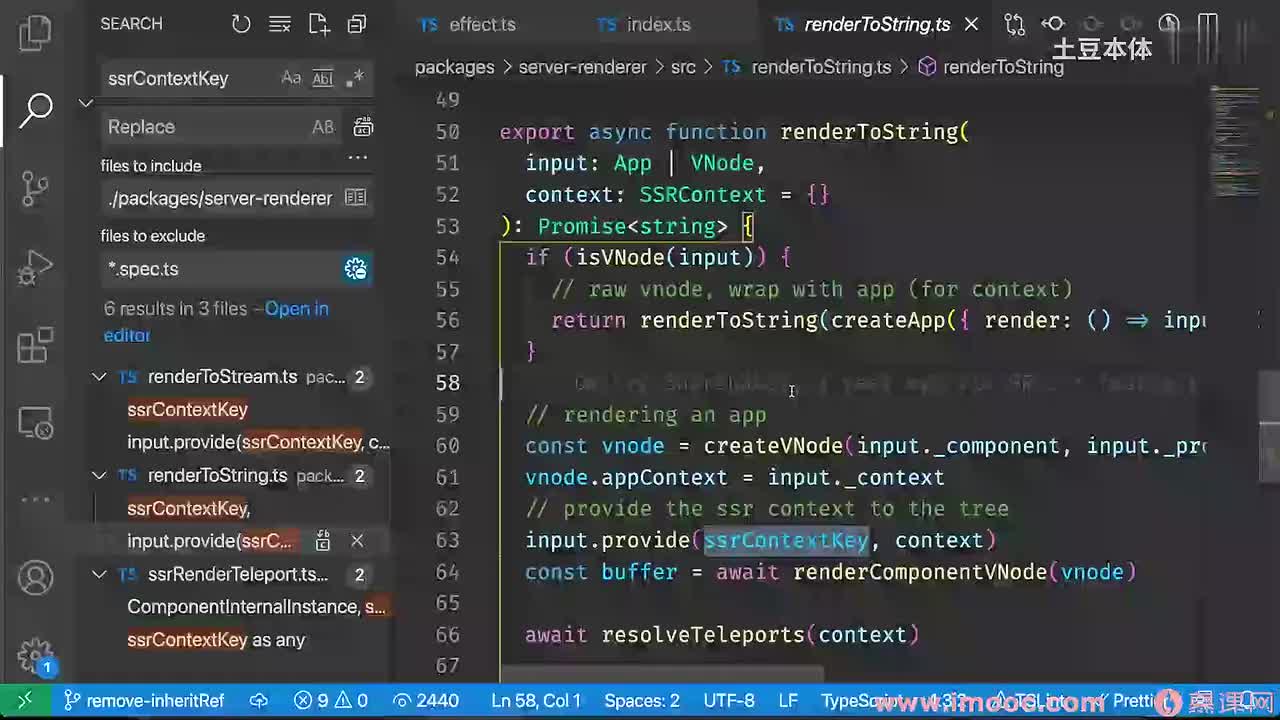The height and width of the screenshot is (720, 1280).
Task: Clear the search results
Action: pyautogui.click(x=280, y=24)
